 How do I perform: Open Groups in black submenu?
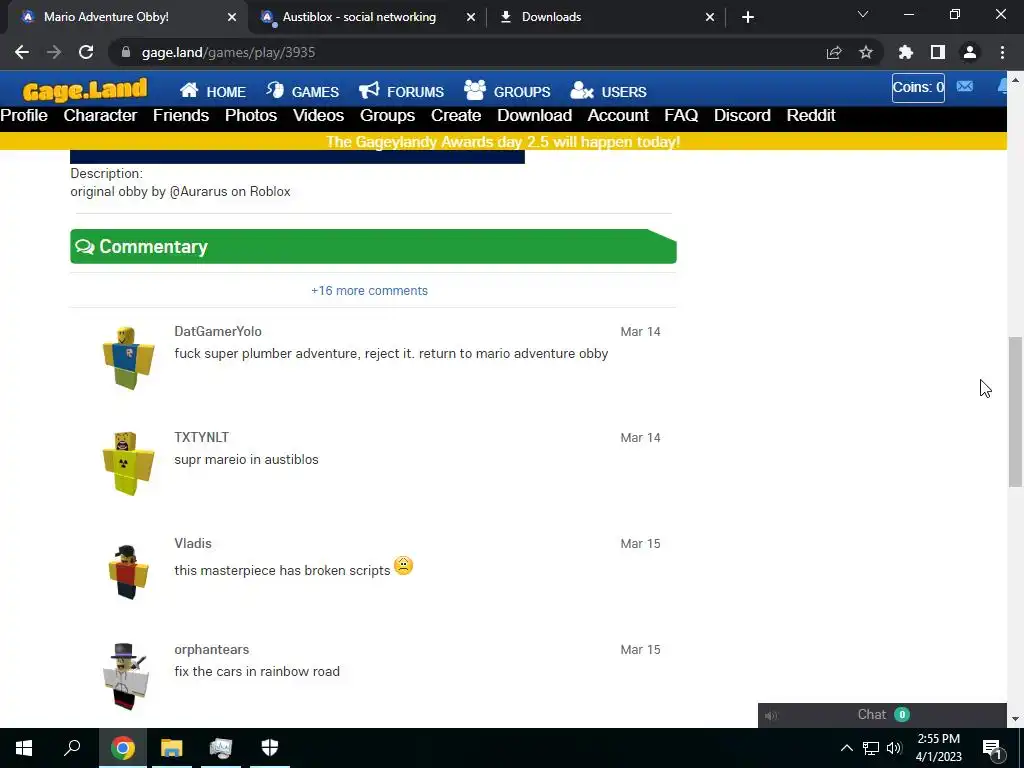(387, 116)
